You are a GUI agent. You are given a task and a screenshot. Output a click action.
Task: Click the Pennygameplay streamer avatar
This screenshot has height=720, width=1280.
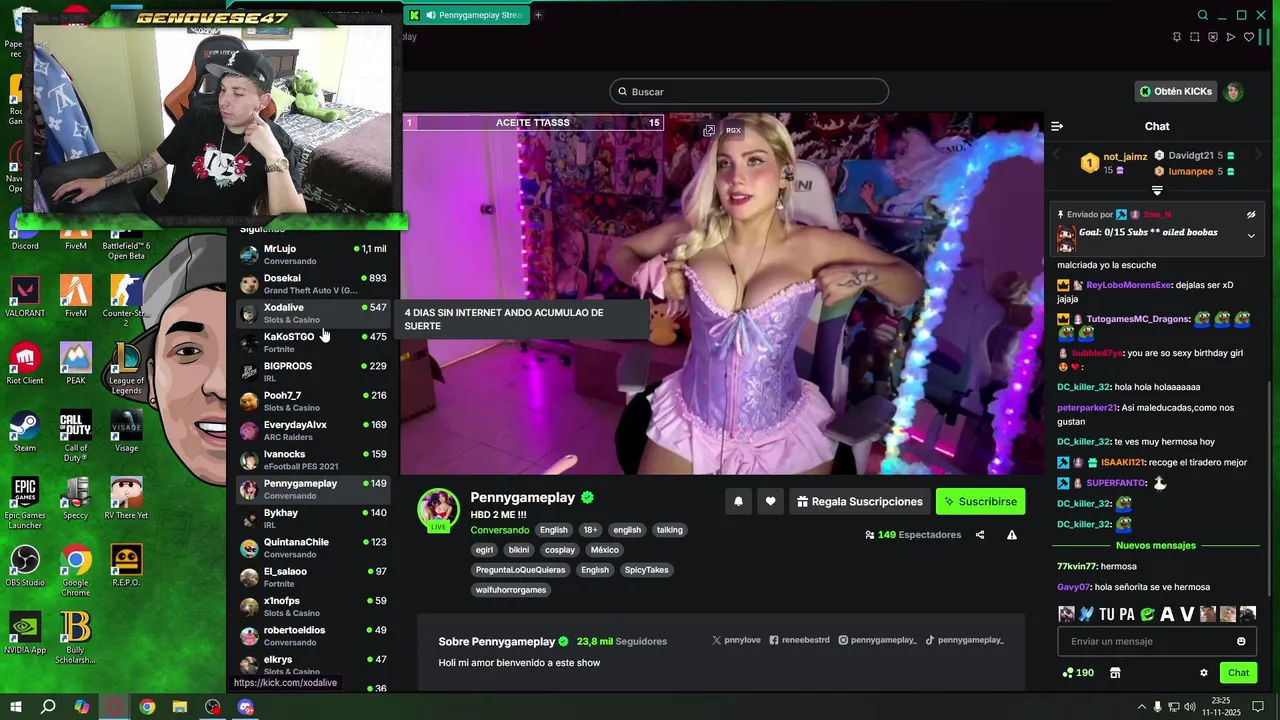tap(438, 510)
